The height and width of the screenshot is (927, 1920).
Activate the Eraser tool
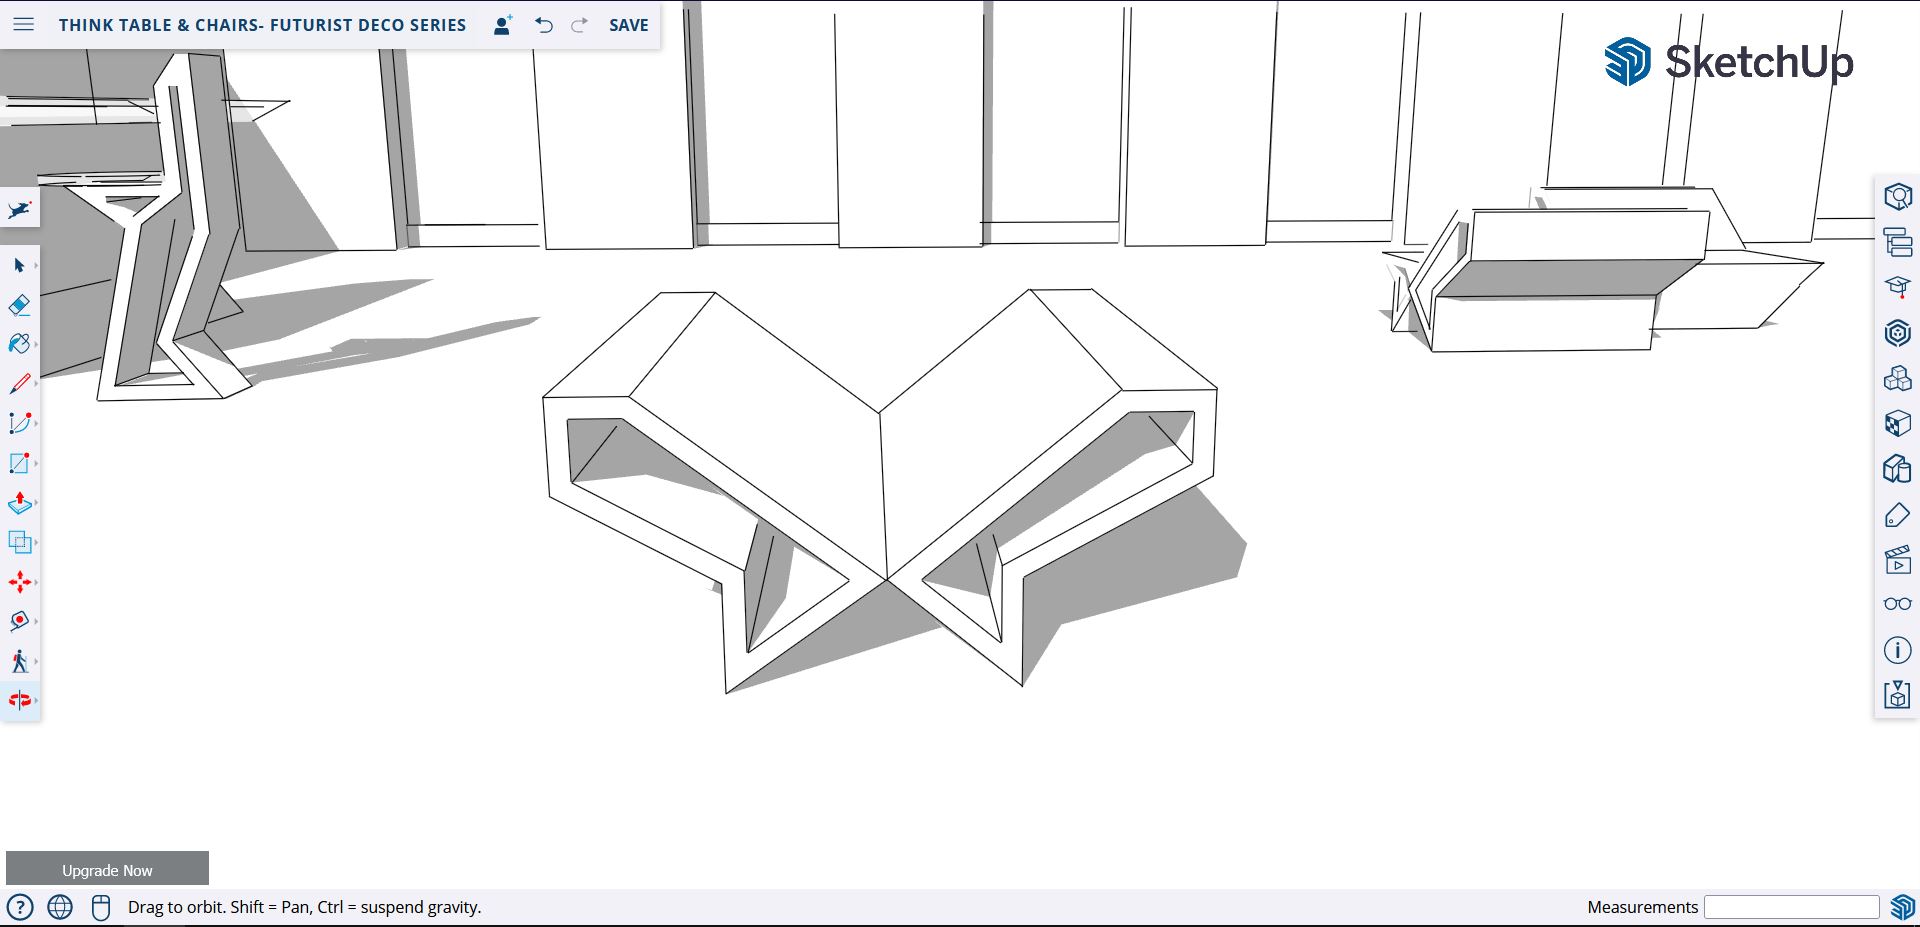coord(19,304)
